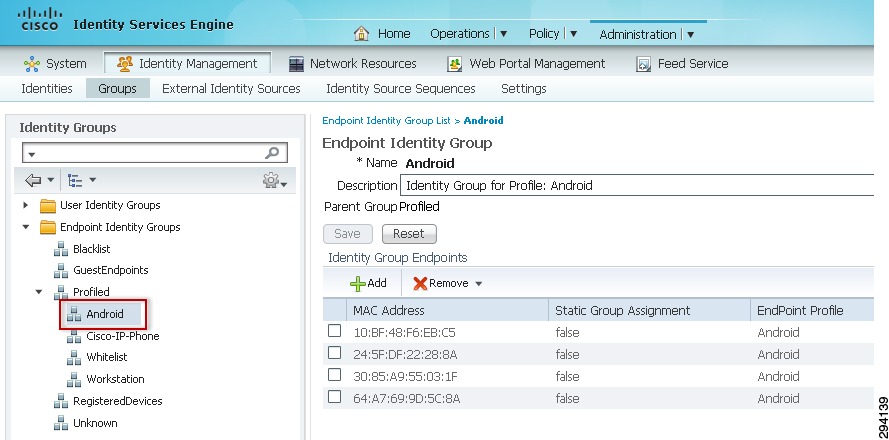Viewport: 889px width, 440px height.
Task: Open the dropdown arrow in the search box
Action: tap(32, 154)
